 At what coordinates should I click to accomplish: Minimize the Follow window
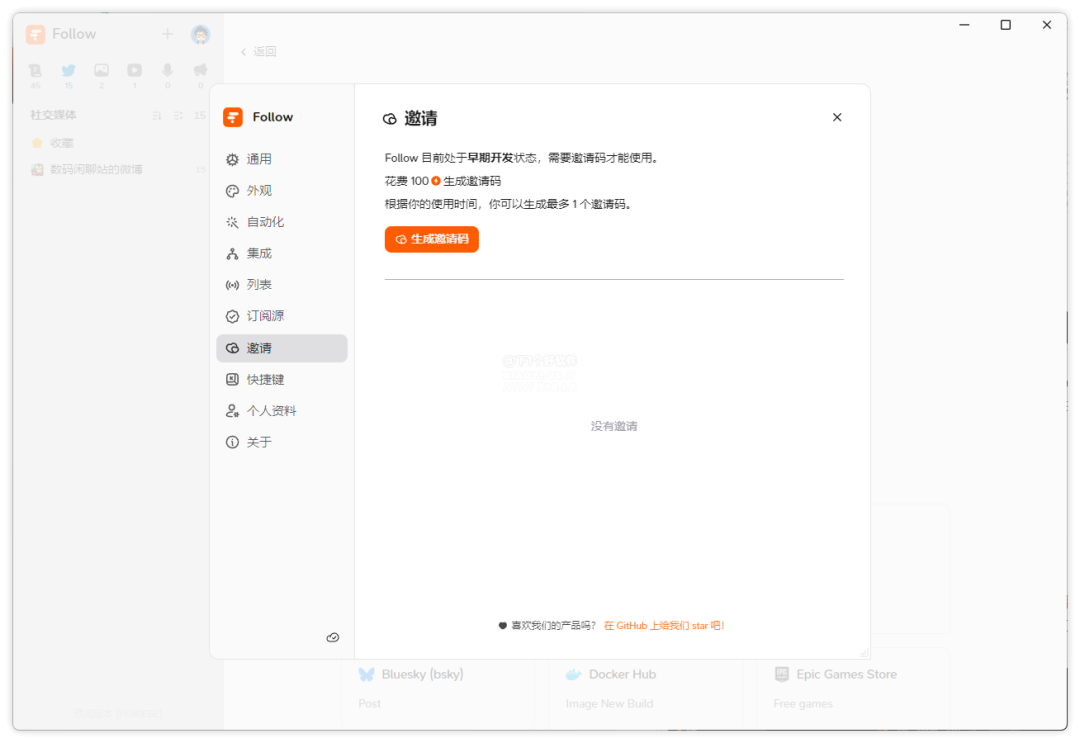point(964,25)
